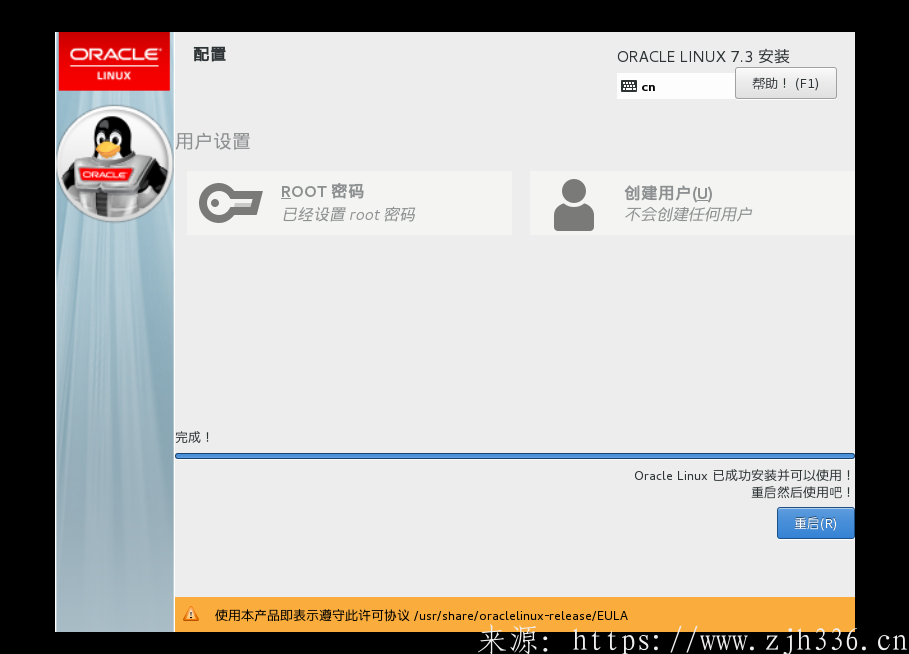The height and width of the screenshot is (654, 909).
Task: Click the Oracle Linux 已成功安装 message
Action: tap(743, 475)
